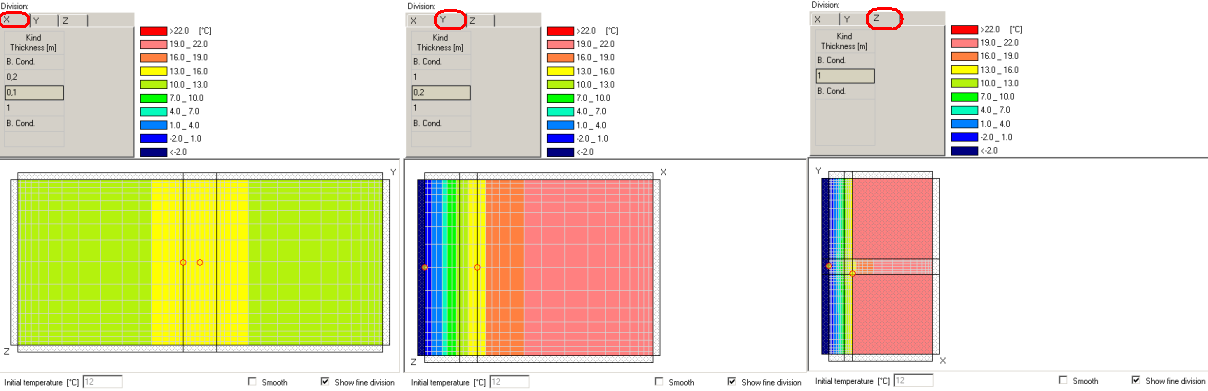Click the 16.0 _ 19.0 orange swatch in right legend
This screenshot has width=1208, height=391.
[964, 57]
